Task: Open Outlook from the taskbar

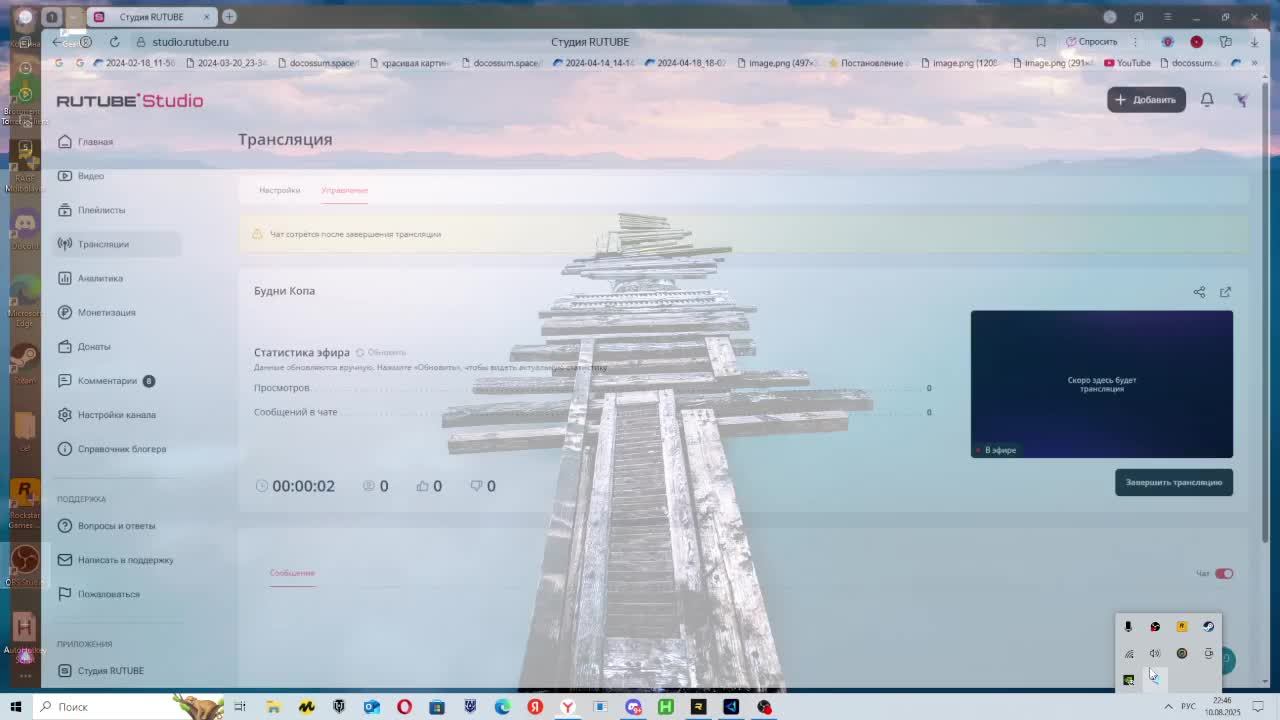Action: click(x=371, y=707)
